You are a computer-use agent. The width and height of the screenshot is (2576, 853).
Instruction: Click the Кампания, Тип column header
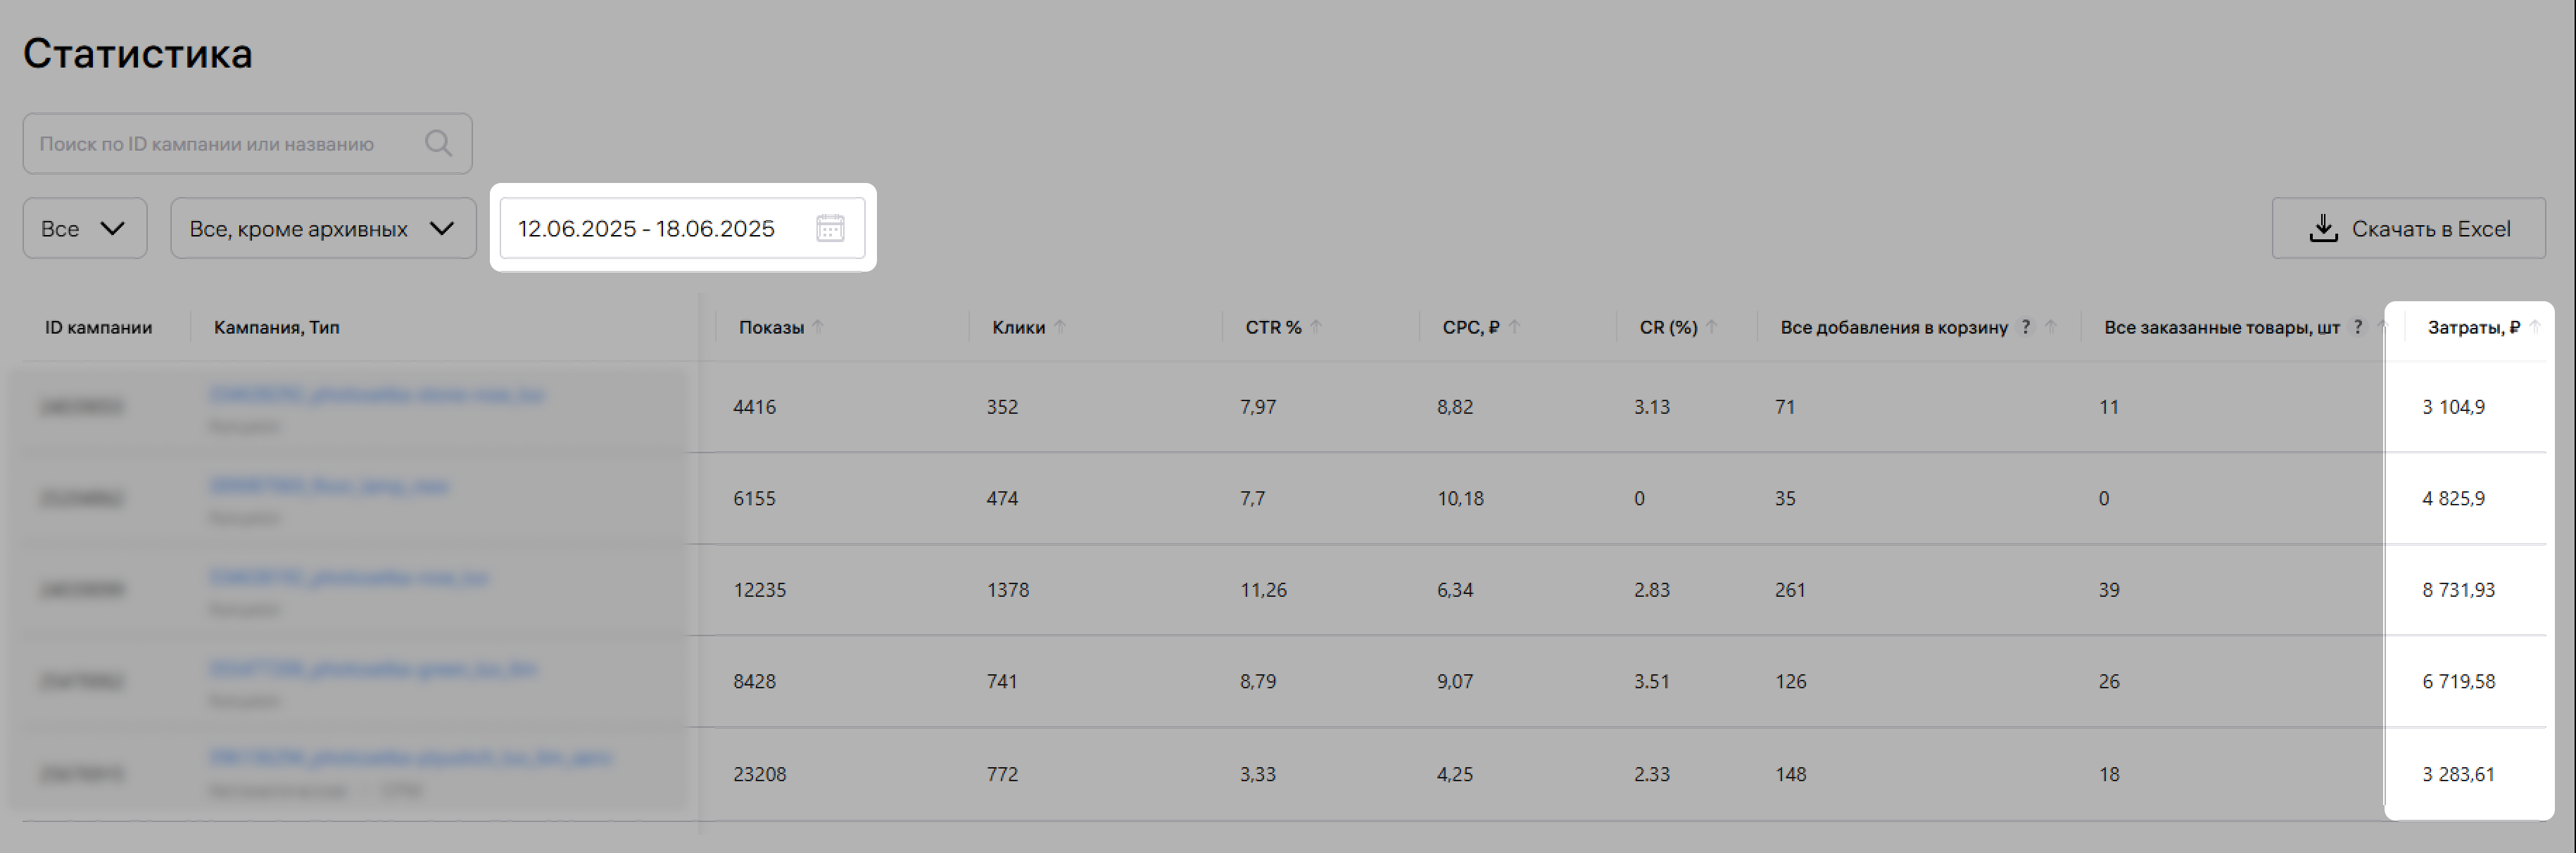[277, 327]
